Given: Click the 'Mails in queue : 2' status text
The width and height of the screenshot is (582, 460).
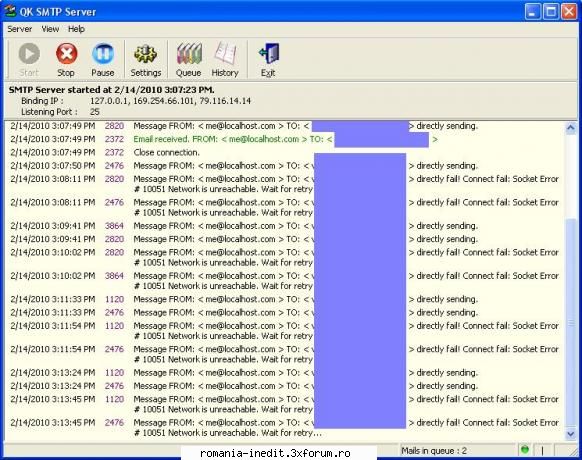Looking at the screenshot, I should [434, 451].
